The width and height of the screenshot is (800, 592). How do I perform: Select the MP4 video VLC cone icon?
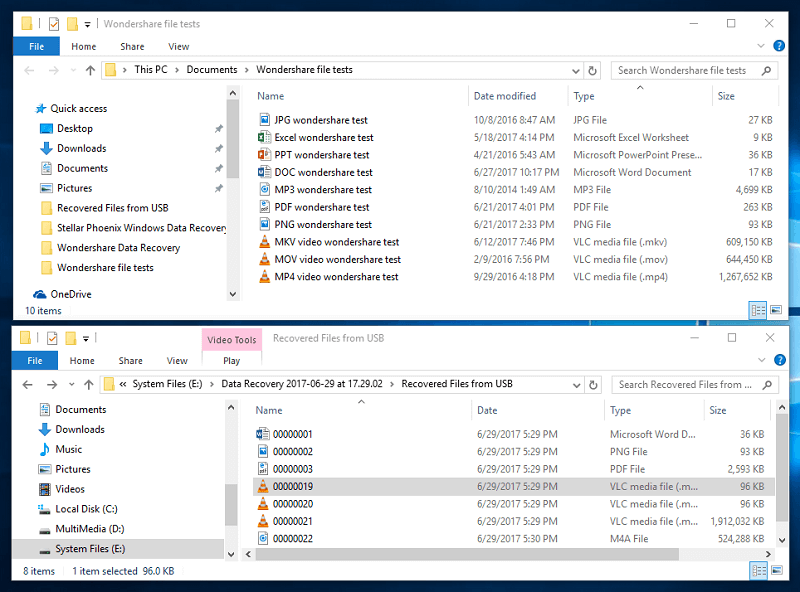pos(264,276)
